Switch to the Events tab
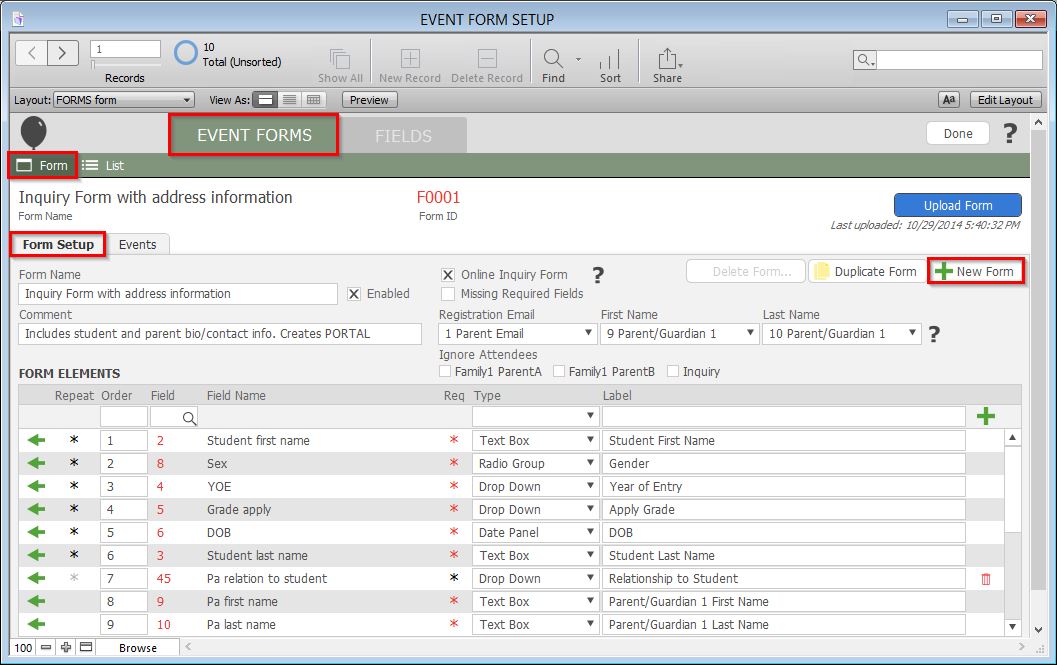Image resolution: width=1057 pixels, height=665 pixels. (x=137, y=244)
